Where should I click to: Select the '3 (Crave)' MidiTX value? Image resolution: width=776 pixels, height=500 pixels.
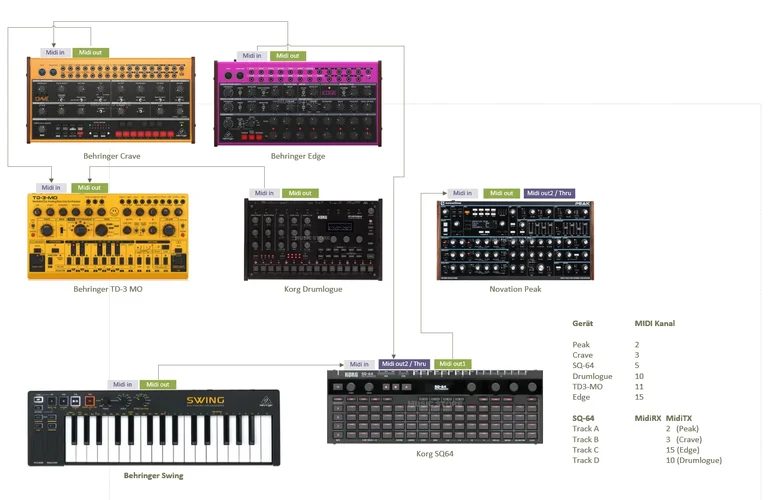[684, 440]
